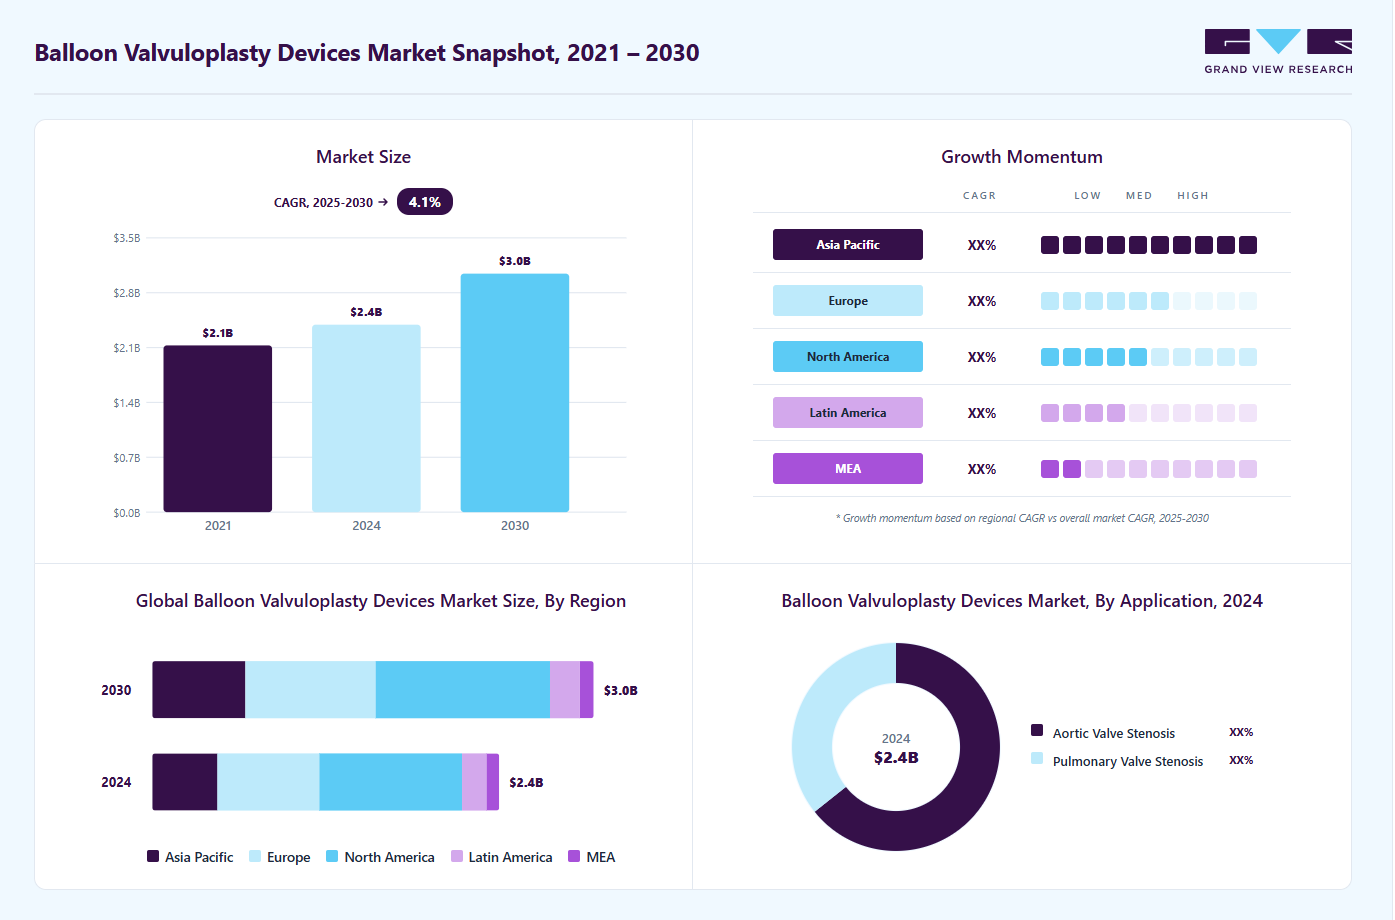Click the 2030 market size bar
The image size is (1395, 920).
point(515,393)
